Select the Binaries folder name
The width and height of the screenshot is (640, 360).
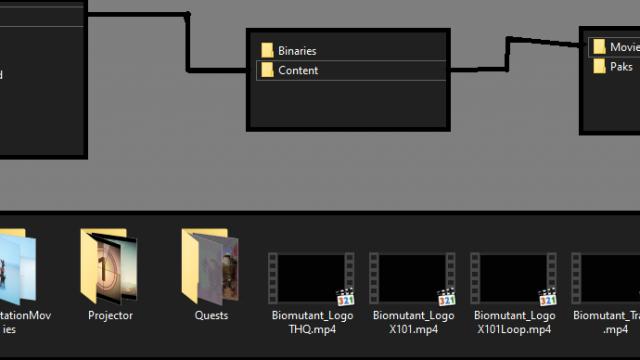pyautogui.click(x=297, y=51)
